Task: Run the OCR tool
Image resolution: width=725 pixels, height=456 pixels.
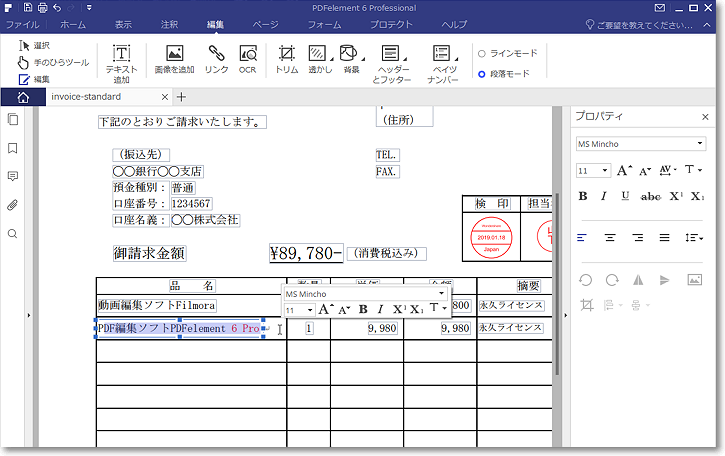Action: coord(248,60)
